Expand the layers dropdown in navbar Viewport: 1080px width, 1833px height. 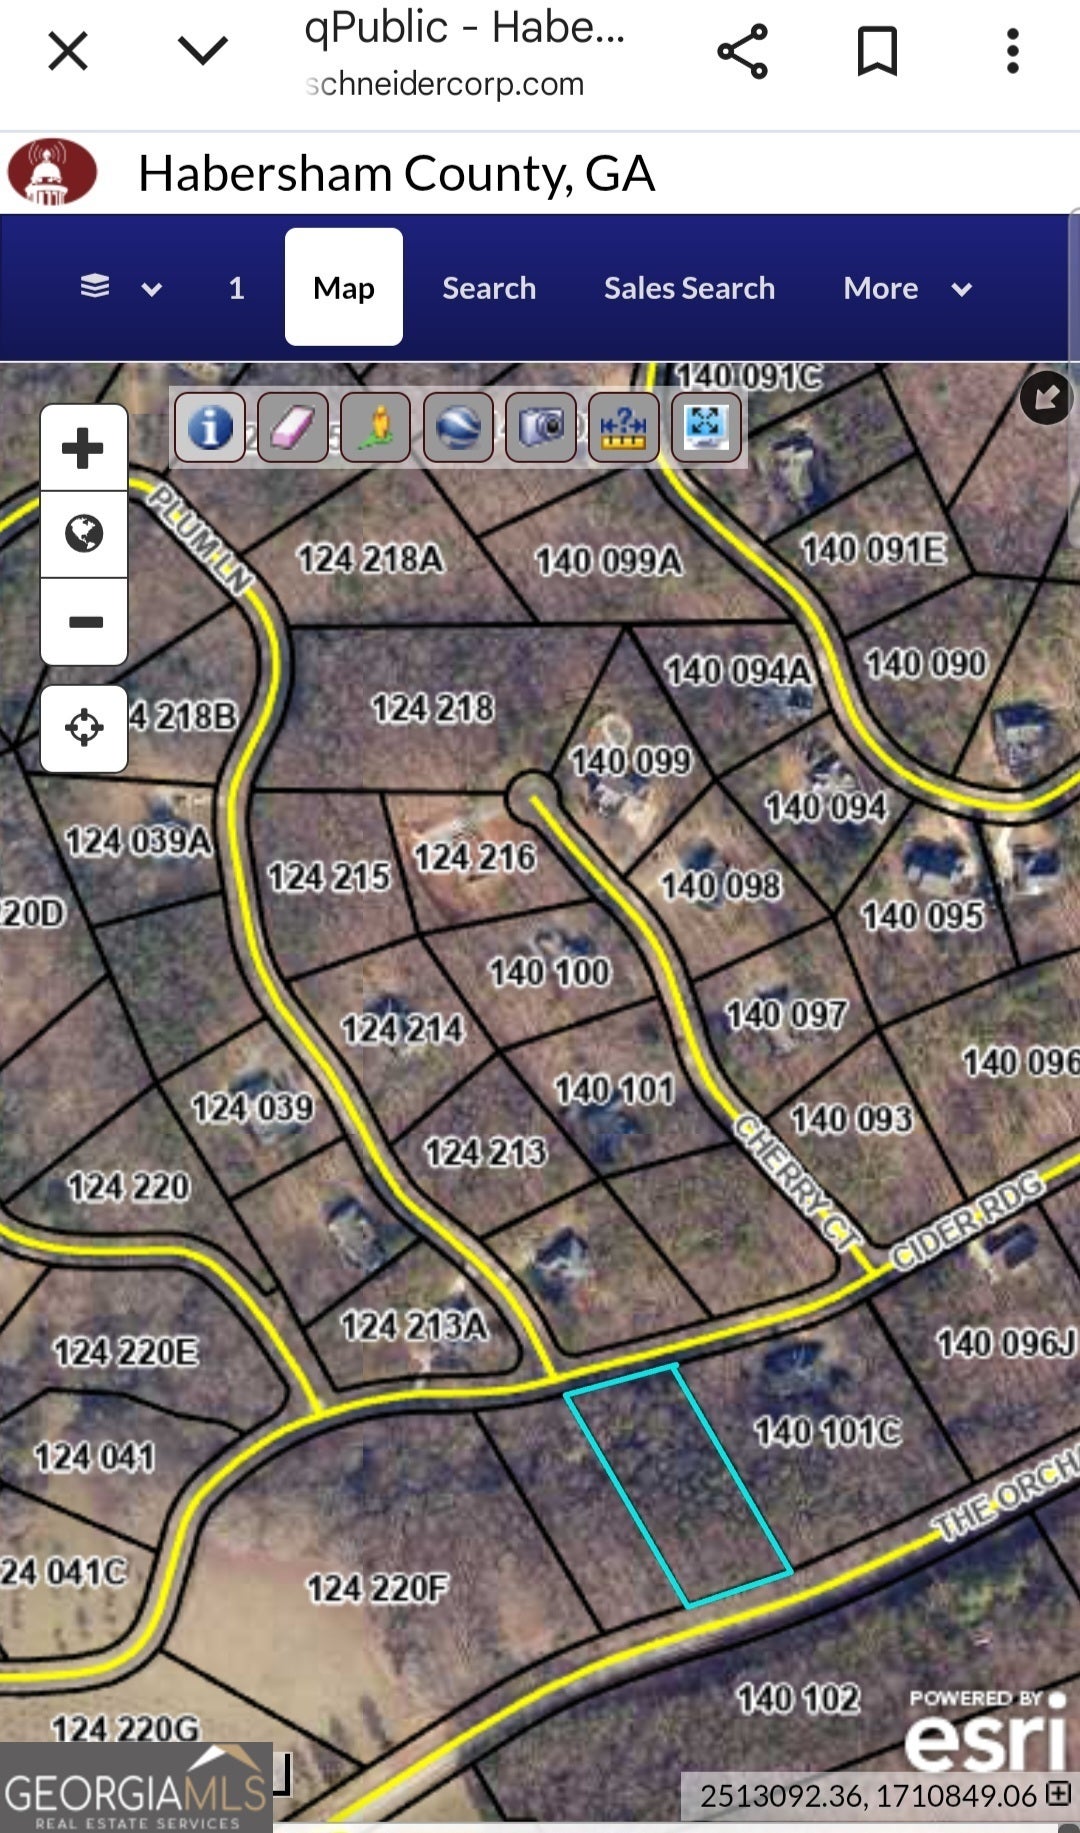[x=120, y=288]
